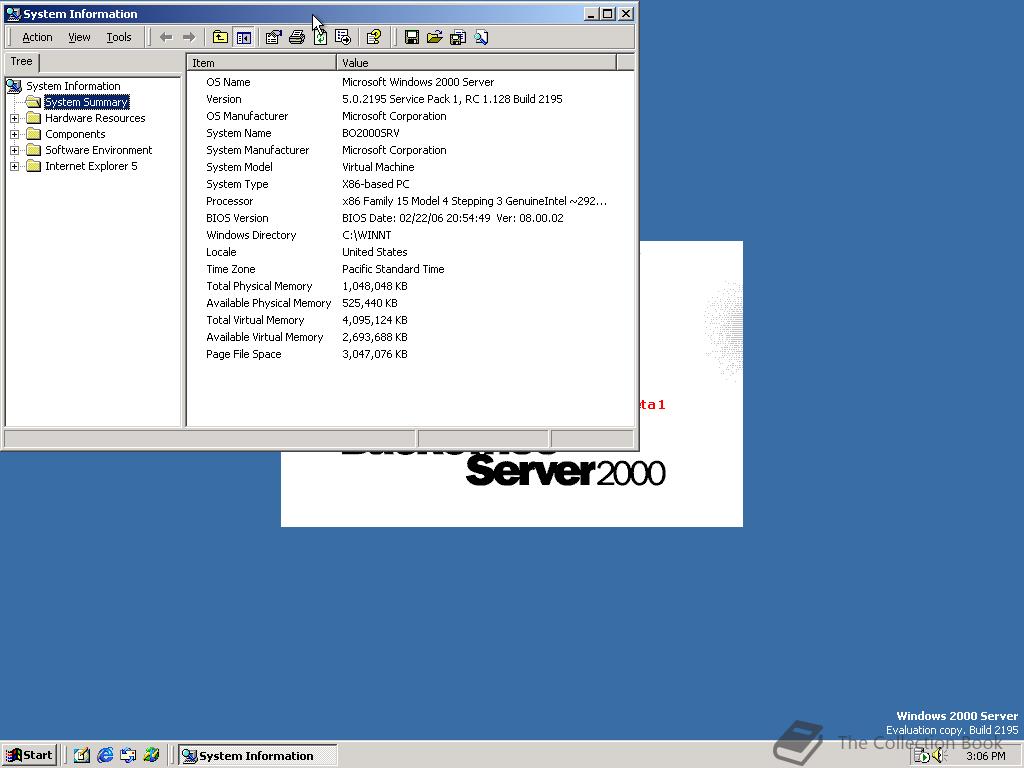Click the Back arrow toolbar button

(166, 37)
